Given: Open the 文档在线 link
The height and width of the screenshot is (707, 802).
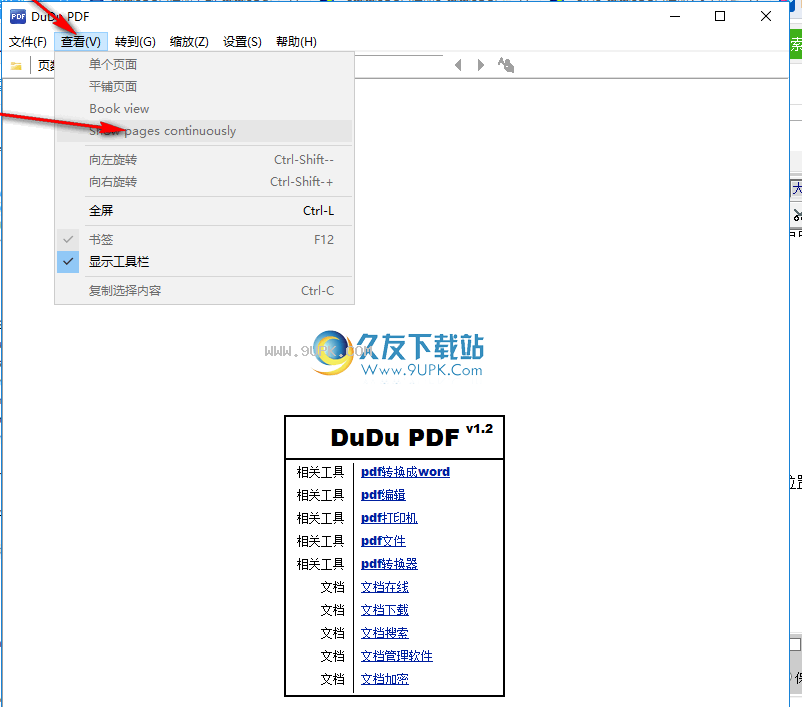Looking at the screenshot, I should [385, 587].
